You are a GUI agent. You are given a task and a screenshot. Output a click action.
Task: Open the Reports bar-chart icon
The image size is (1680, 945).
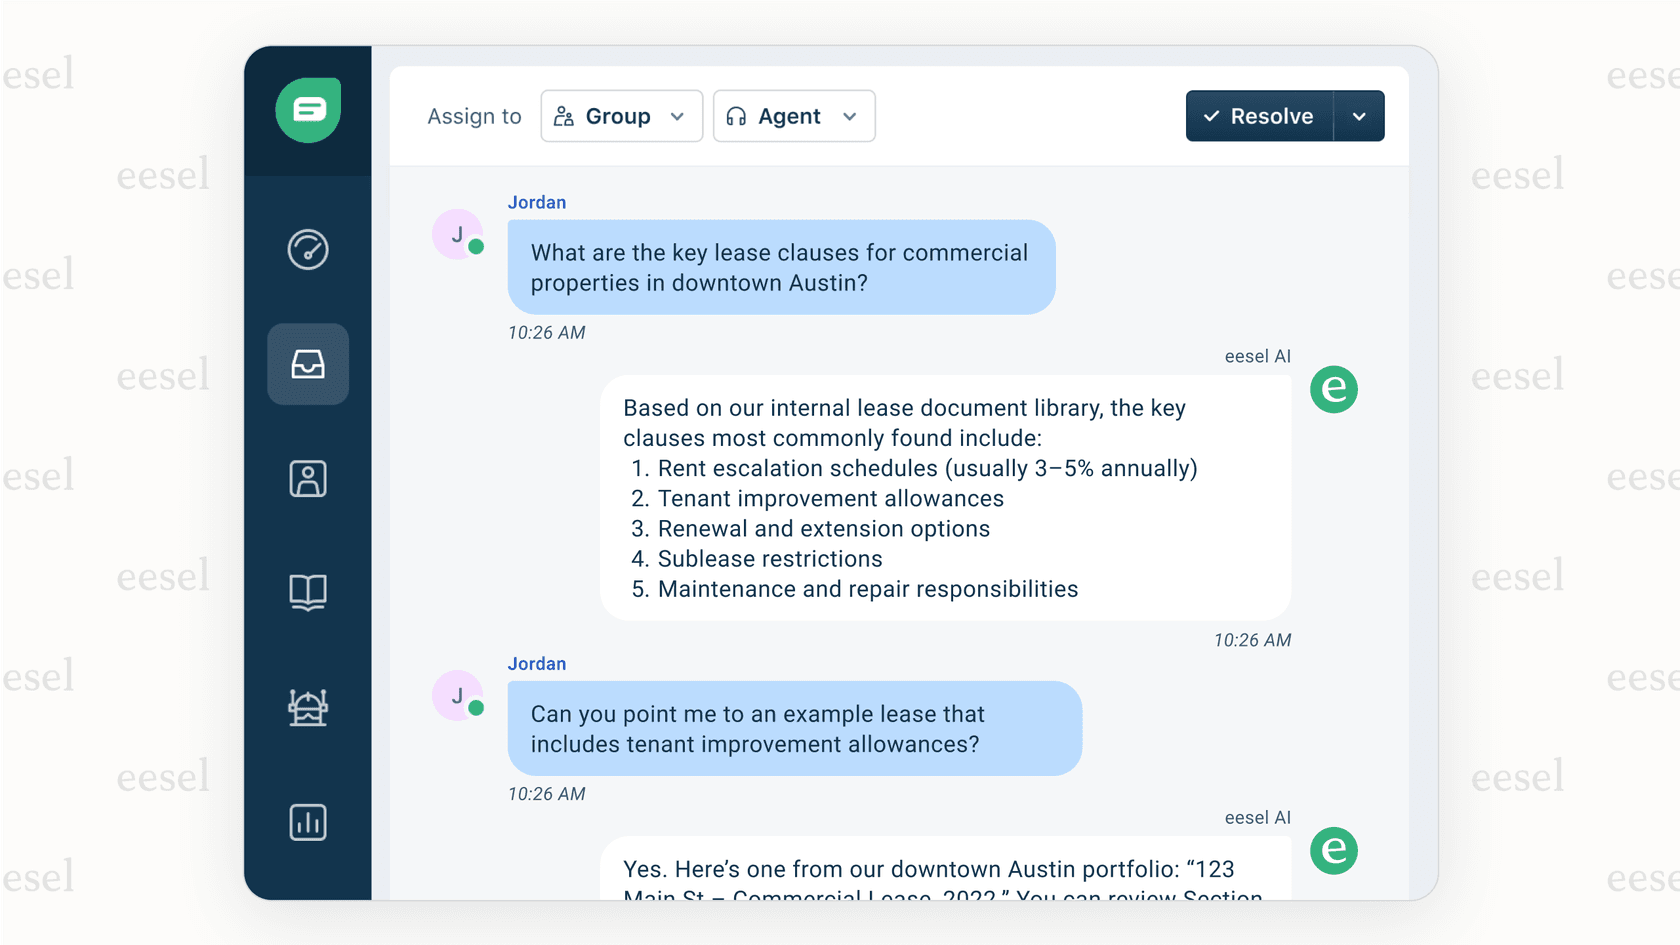pos(308,822)
